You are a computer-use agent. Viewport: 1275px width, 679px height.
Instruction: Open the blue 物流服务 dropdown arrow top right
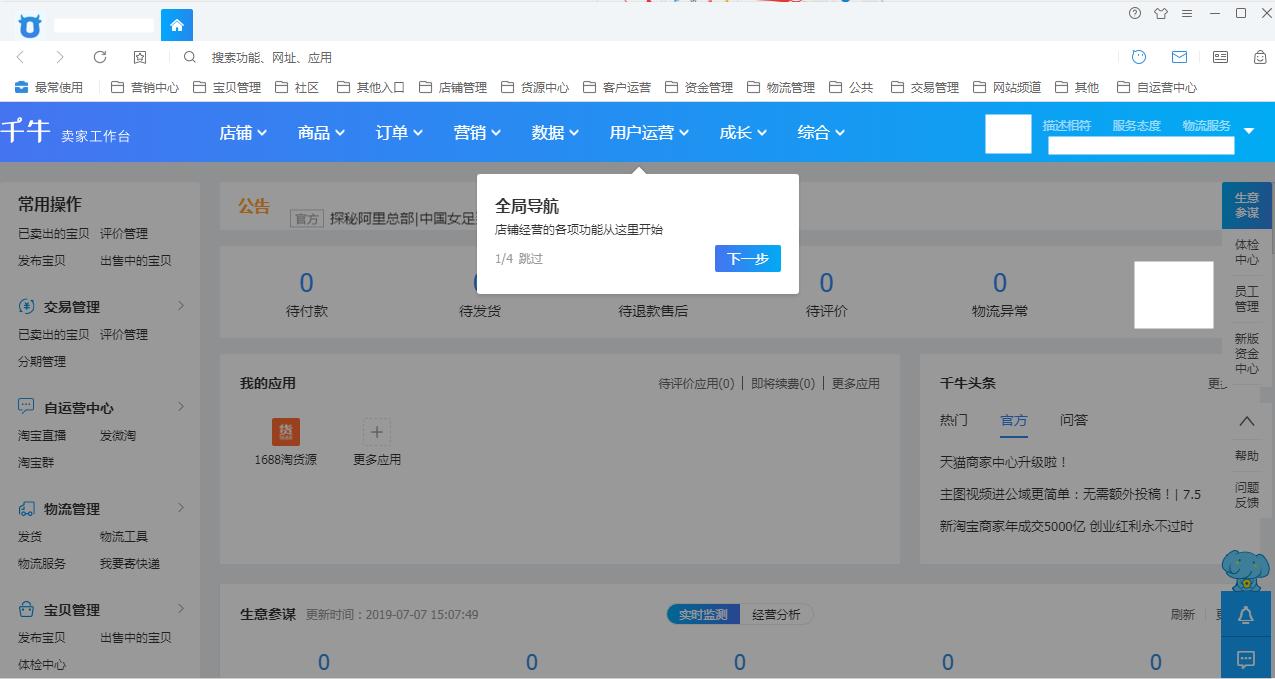(x=1247, y=130)
